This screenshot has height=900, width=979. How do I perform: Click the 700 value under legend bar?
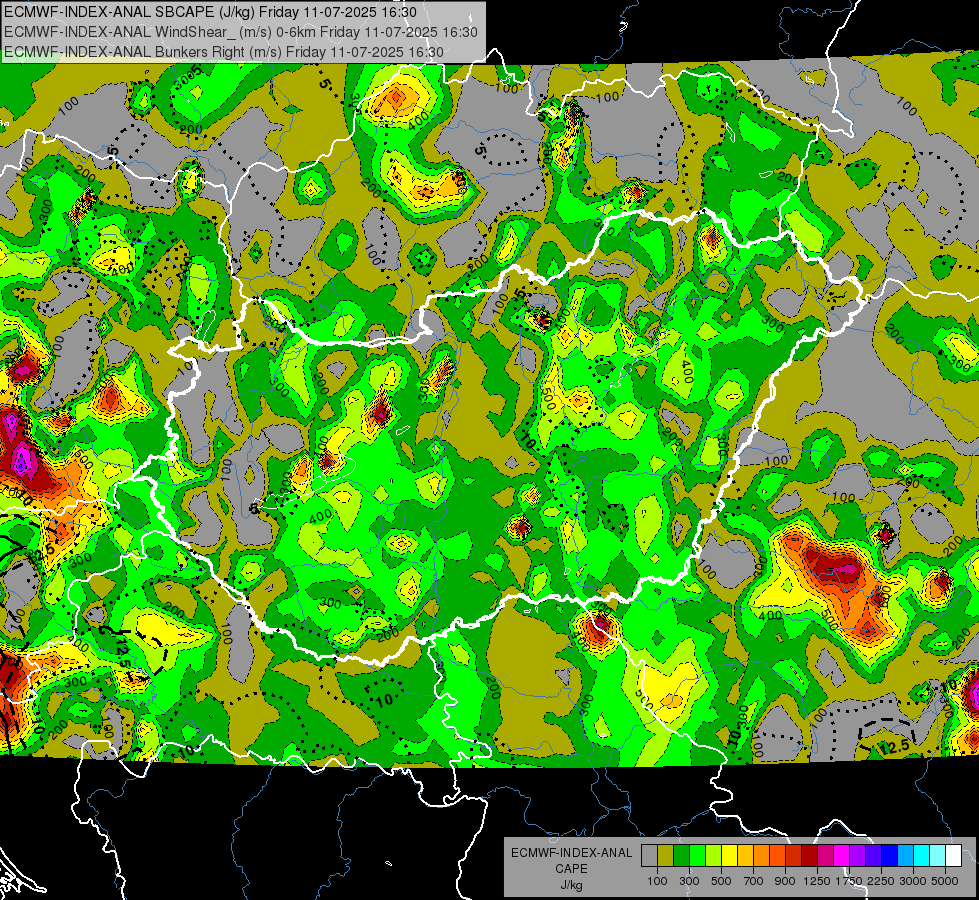[754, 881]
